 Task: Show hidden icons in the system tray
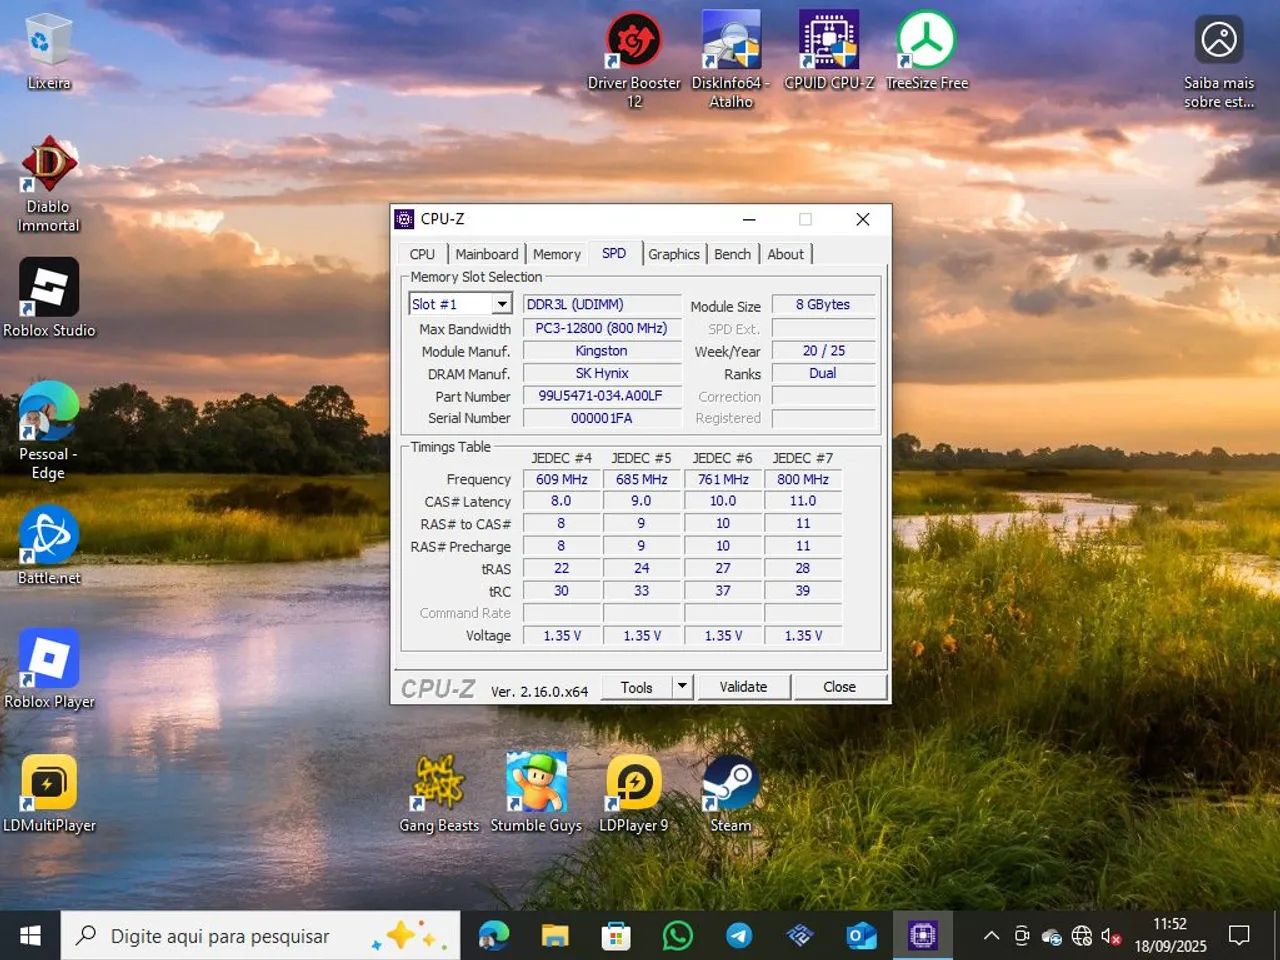pyautogui.click(x=990, y=935)
